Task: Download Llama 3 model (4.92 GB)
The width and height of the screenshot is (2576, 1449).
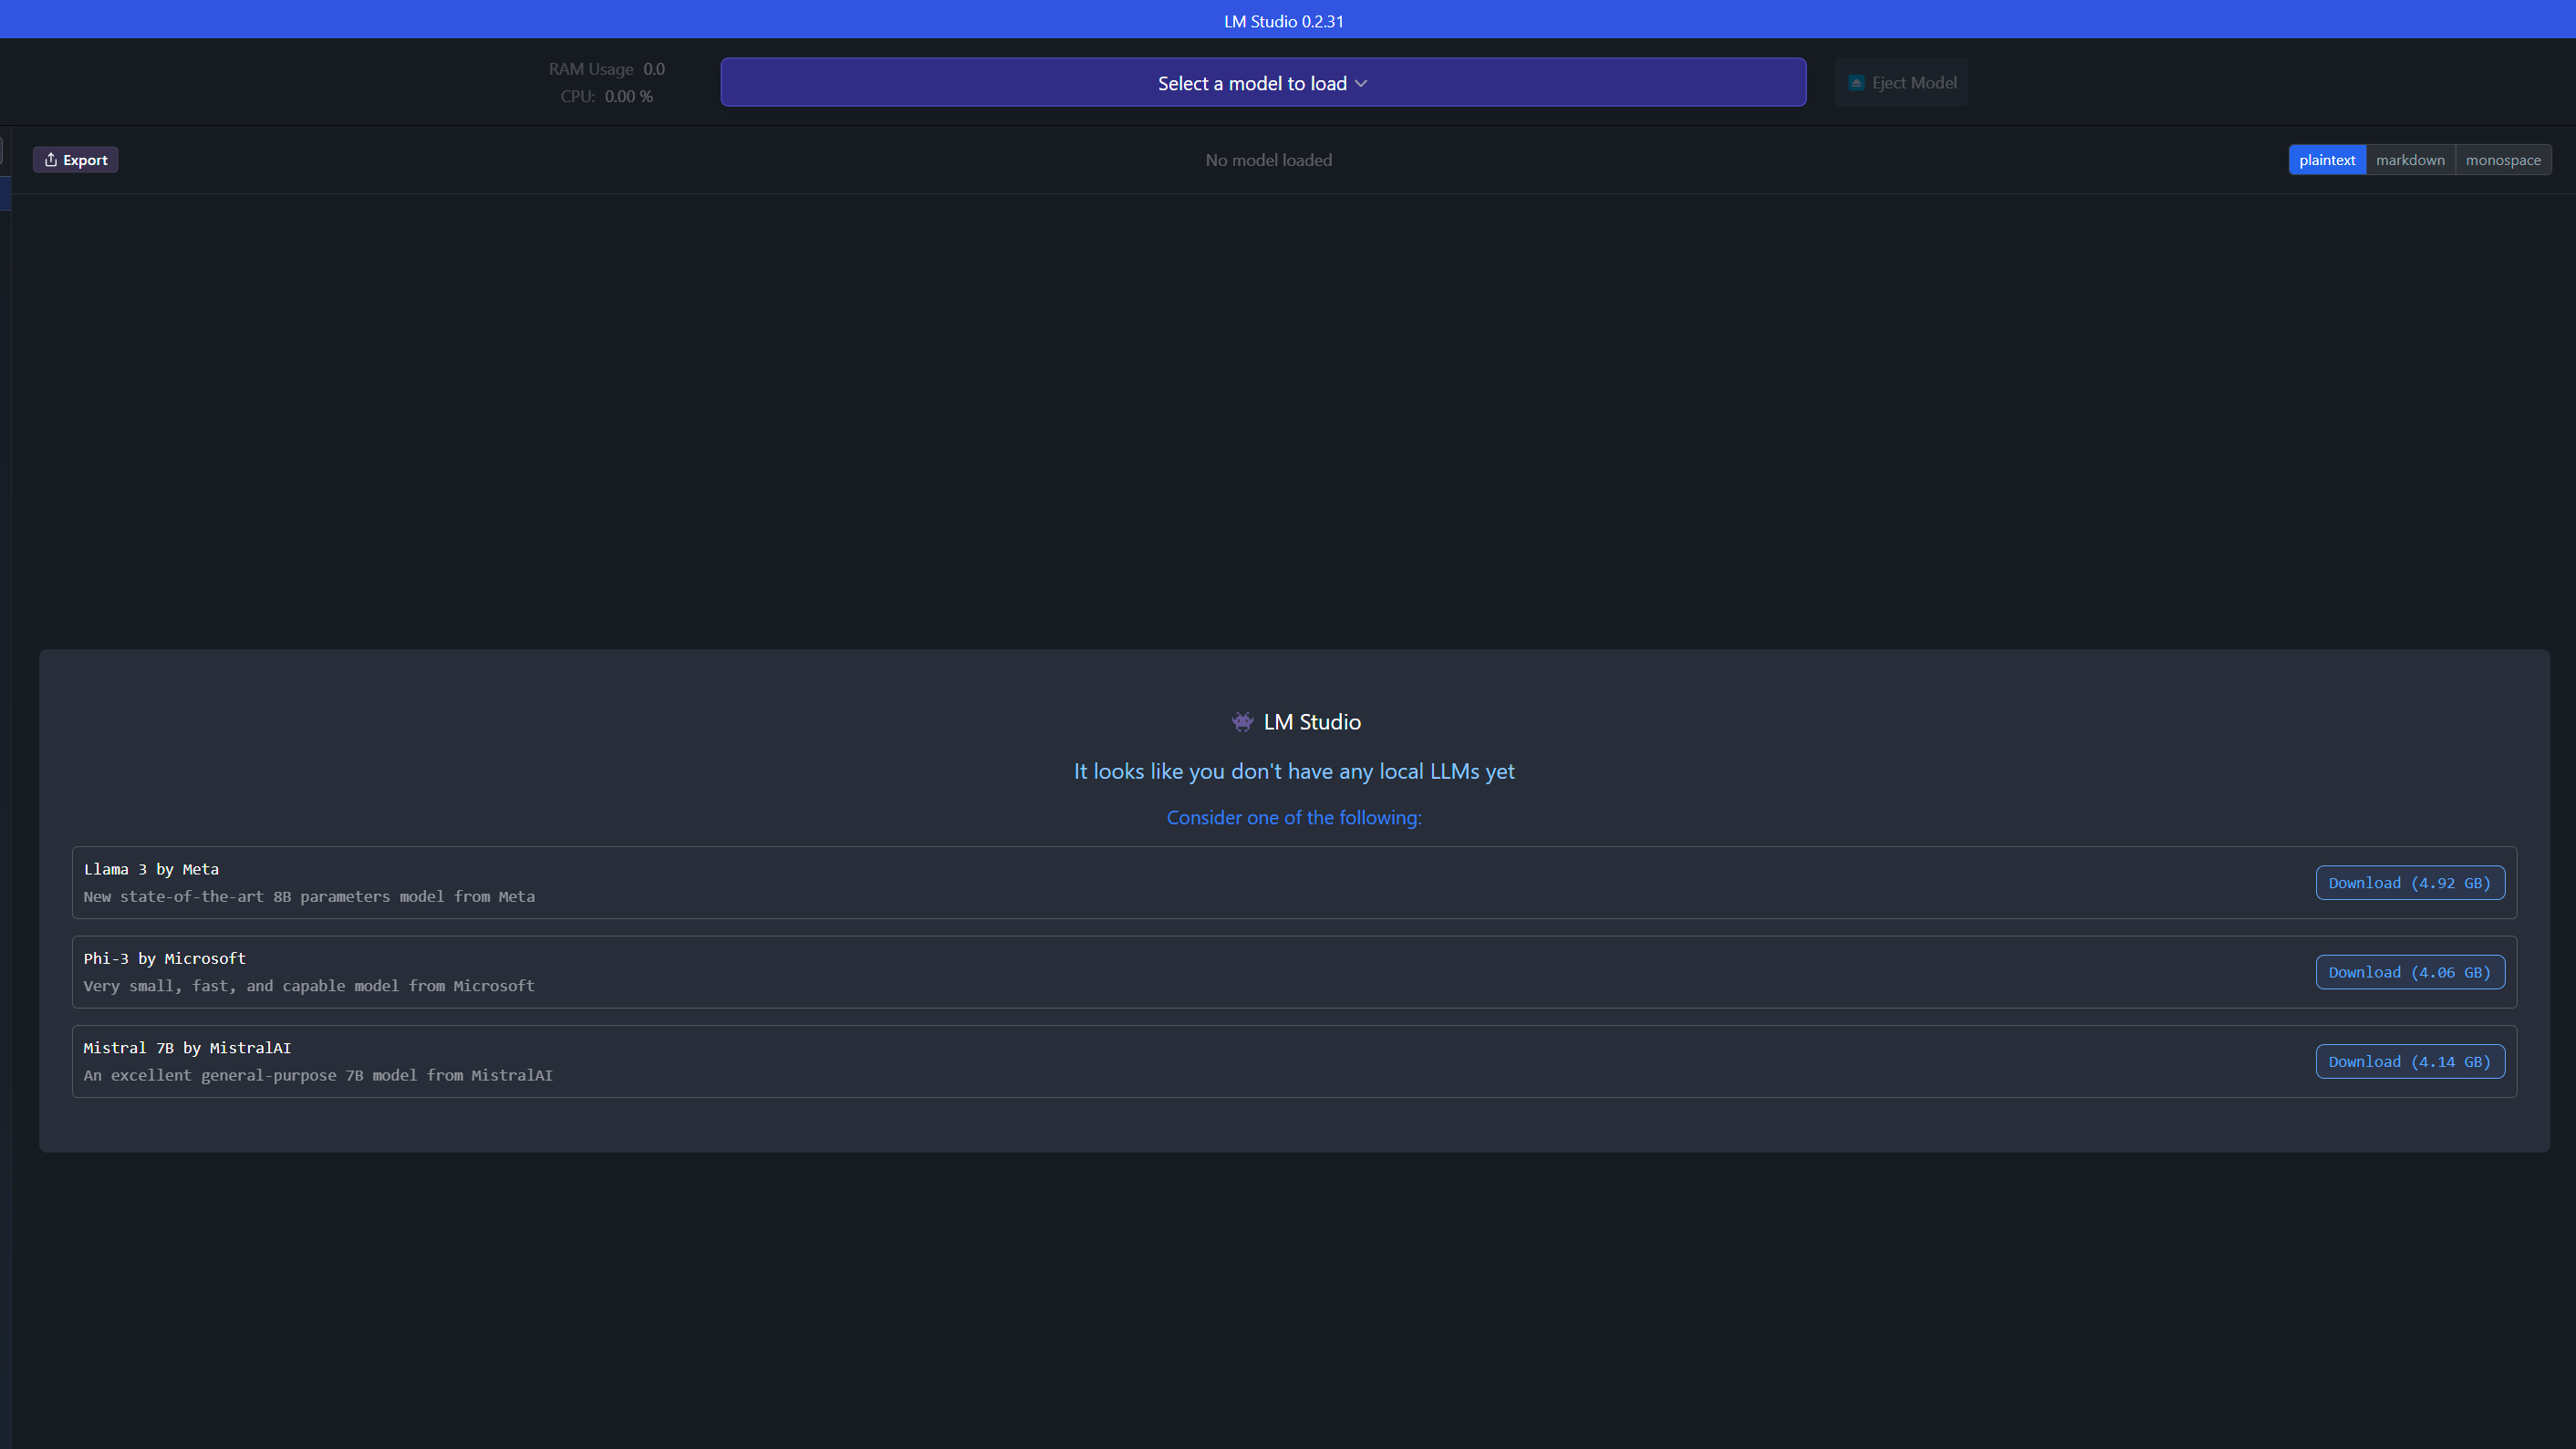Action: [x=2409, y=883]
